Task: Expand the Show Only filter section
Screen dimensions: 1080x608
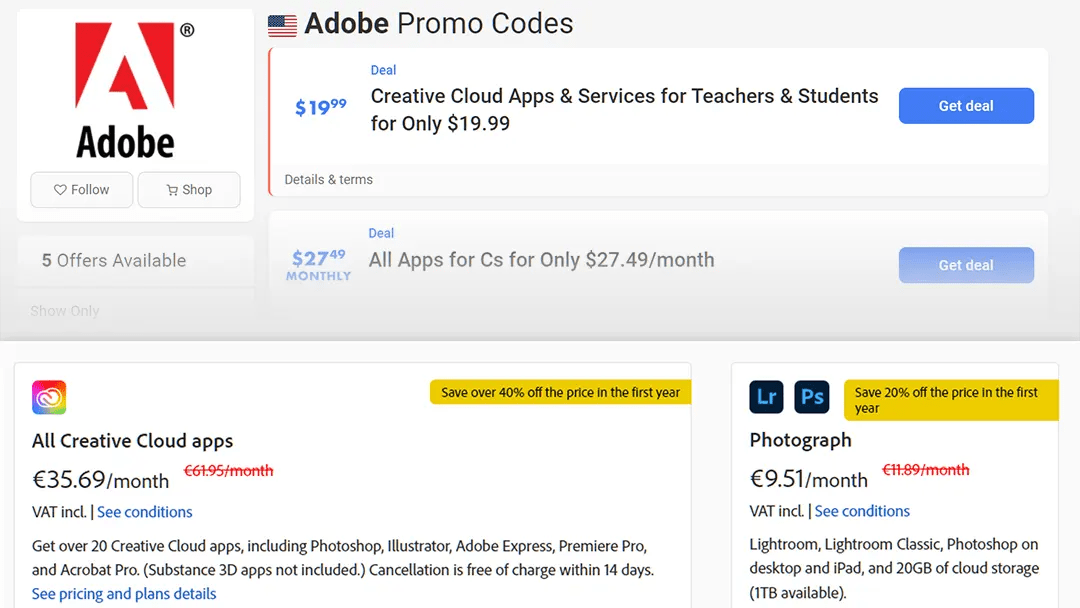Action: tap(65, 311)
